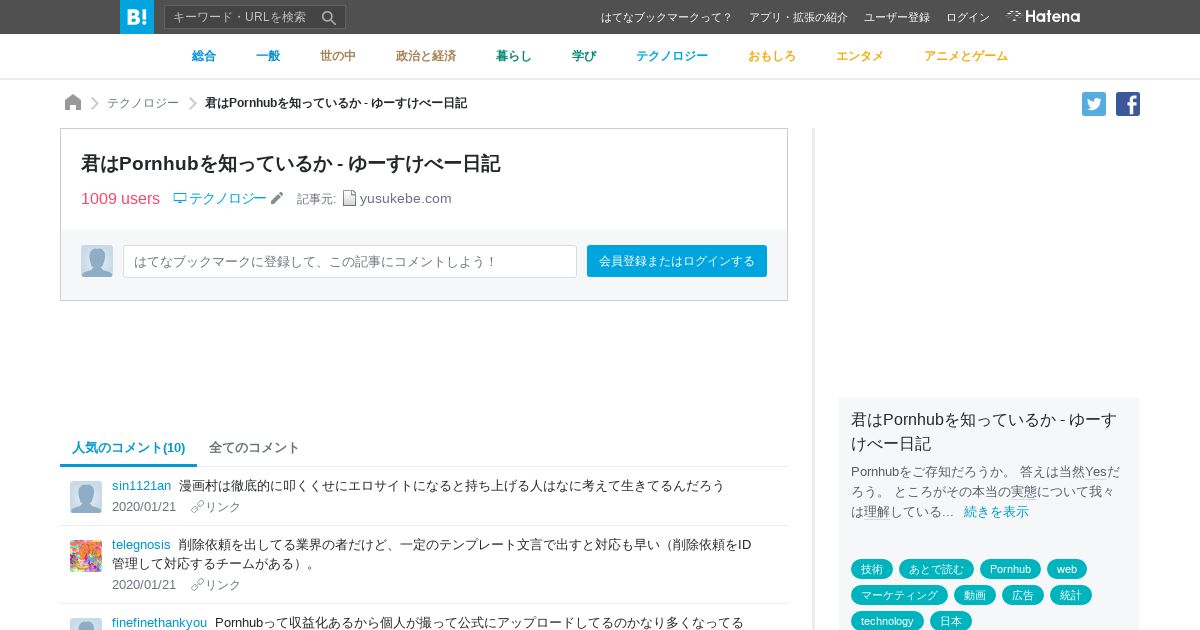Click the search magnifier icon

(x=329, y=17)
